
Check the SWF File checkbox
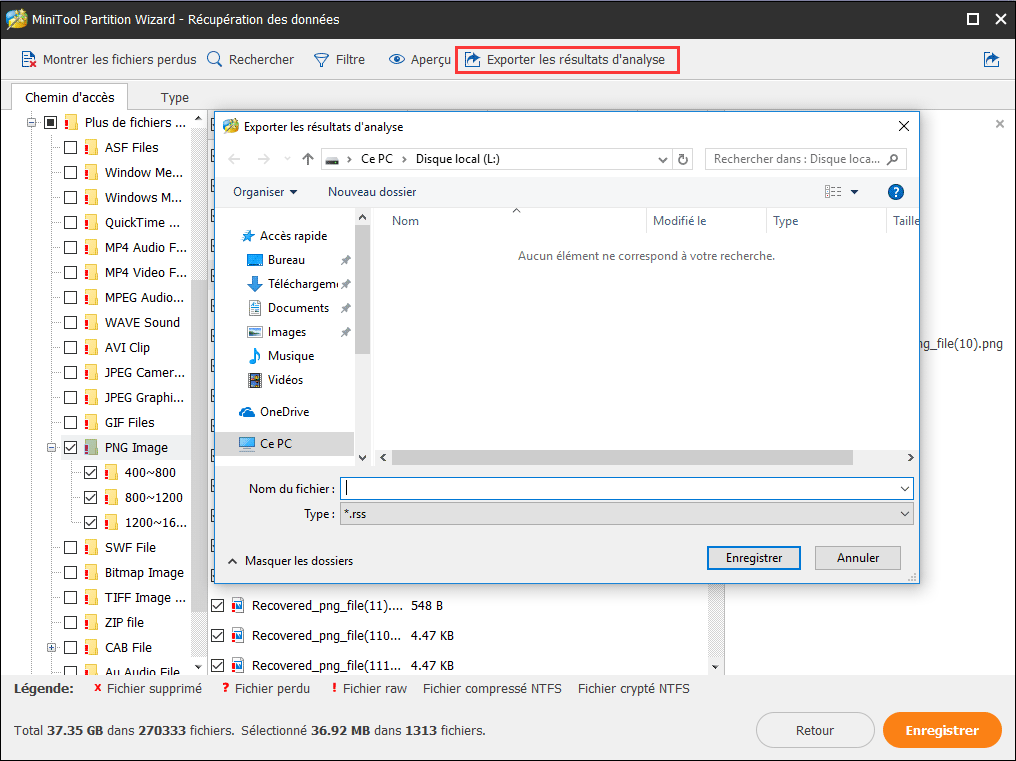pos(70,548)
